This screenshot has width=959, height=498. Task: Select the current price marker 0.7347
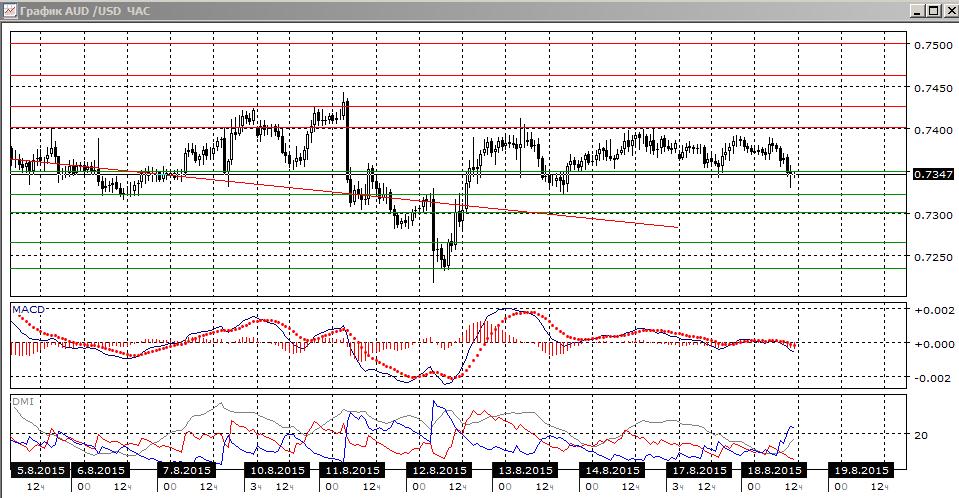(933, 174)
